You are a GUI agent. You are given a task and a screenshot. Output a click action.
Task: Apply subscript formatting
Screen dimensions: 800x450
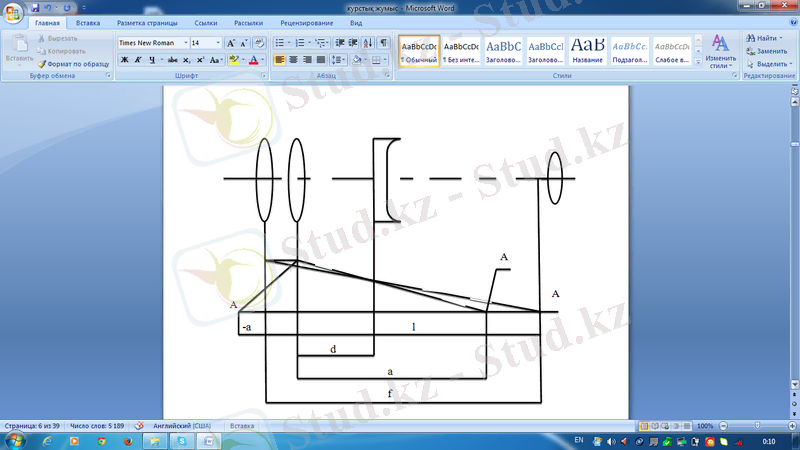187,60
